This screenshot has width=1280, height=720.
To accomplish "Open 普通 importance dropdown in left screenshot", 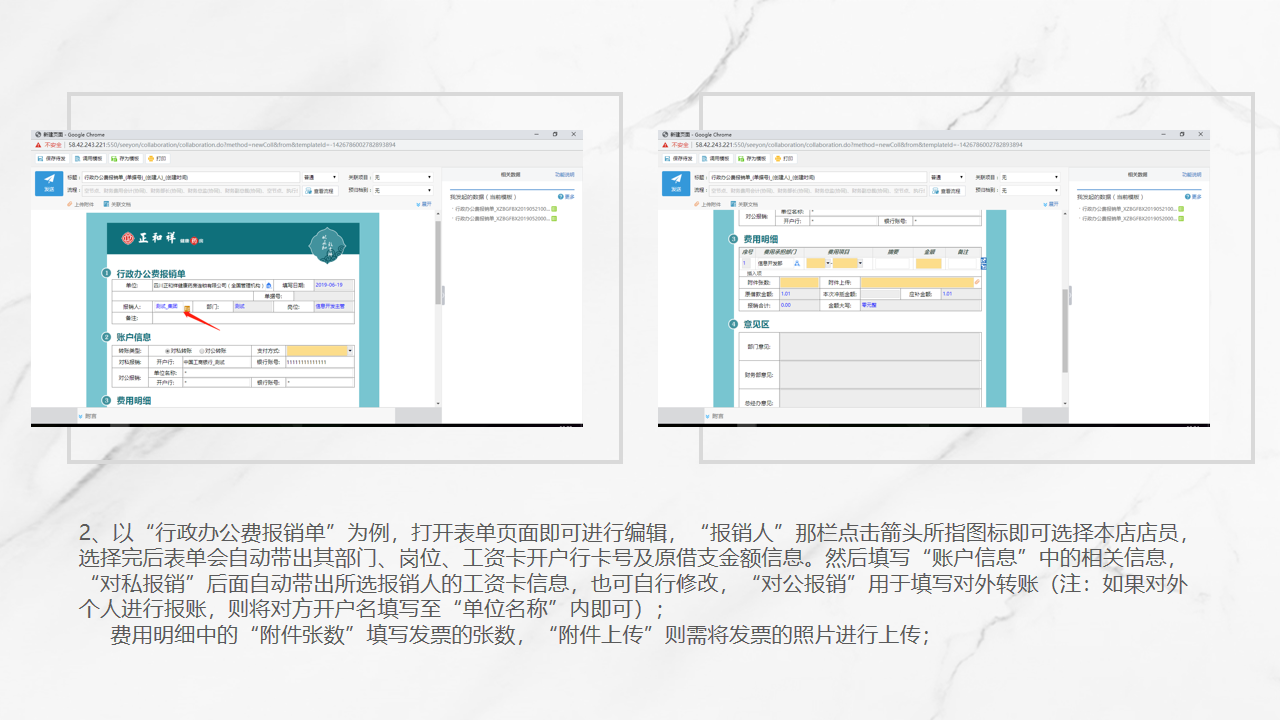I will pos(320,177).
